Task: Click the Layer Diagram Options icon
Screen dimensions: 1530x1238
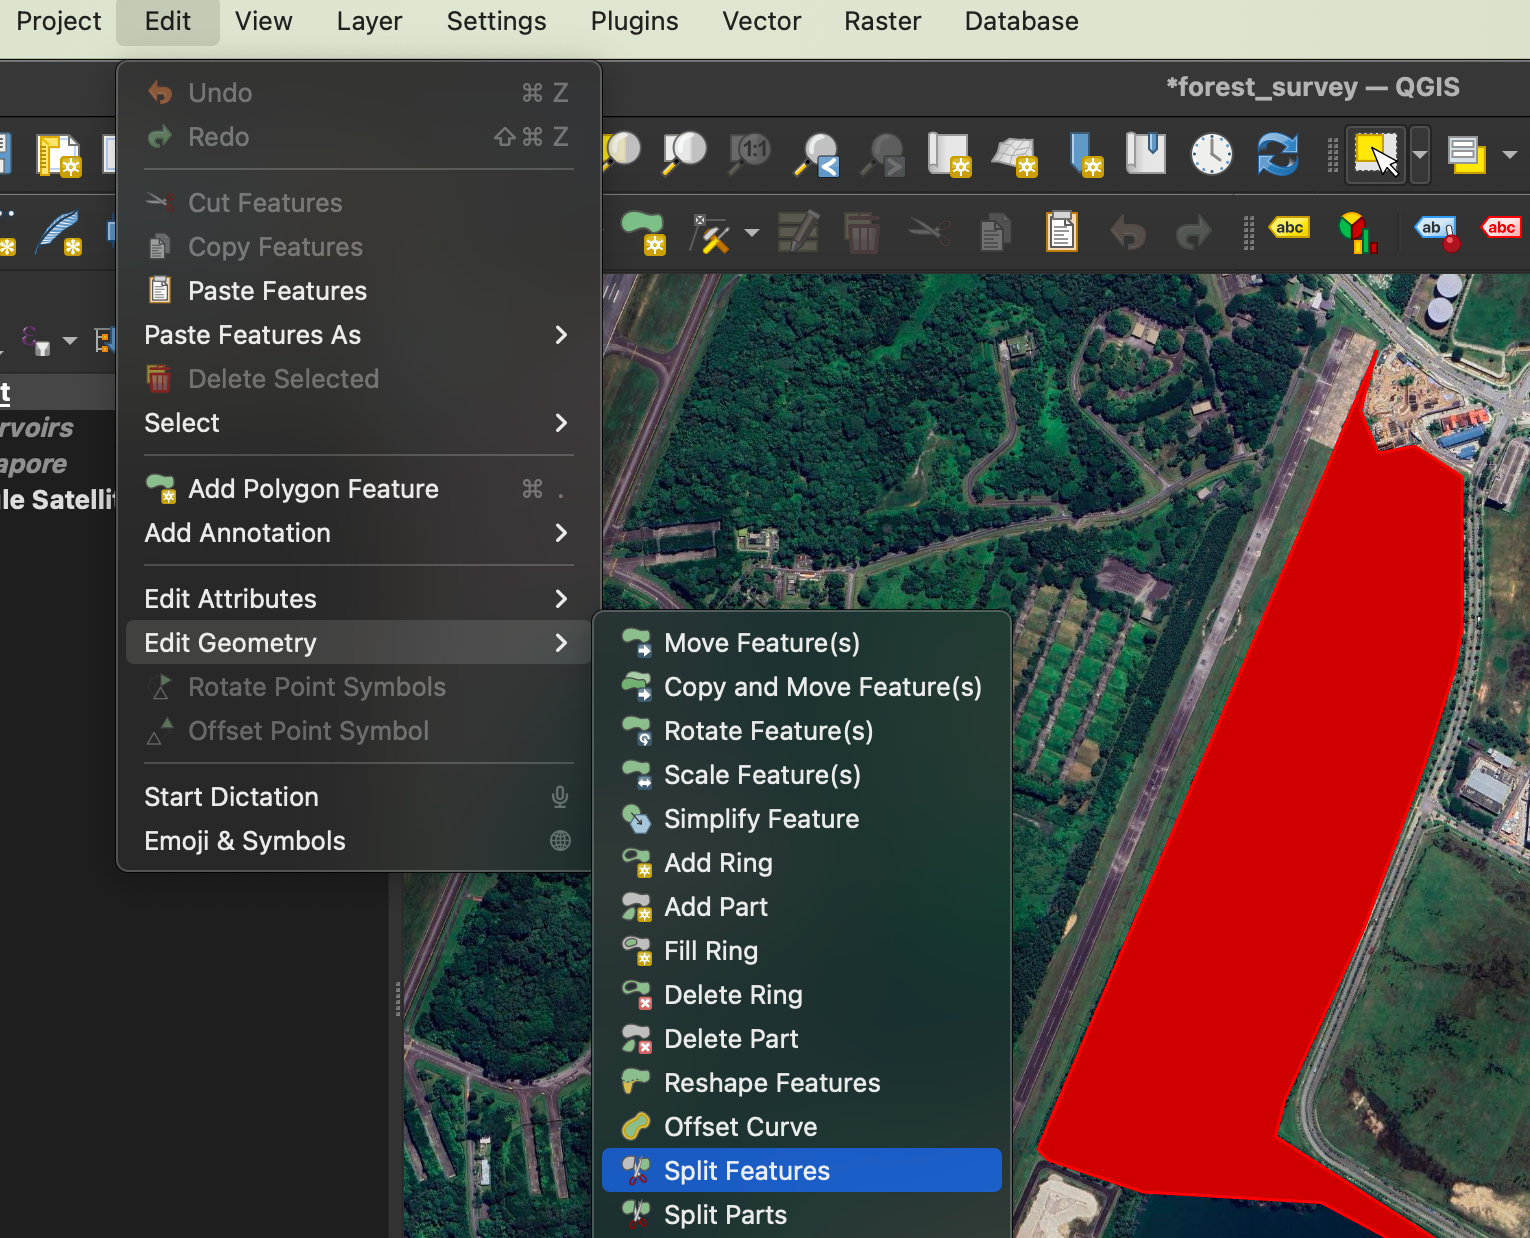Action: coord(1357,232)
